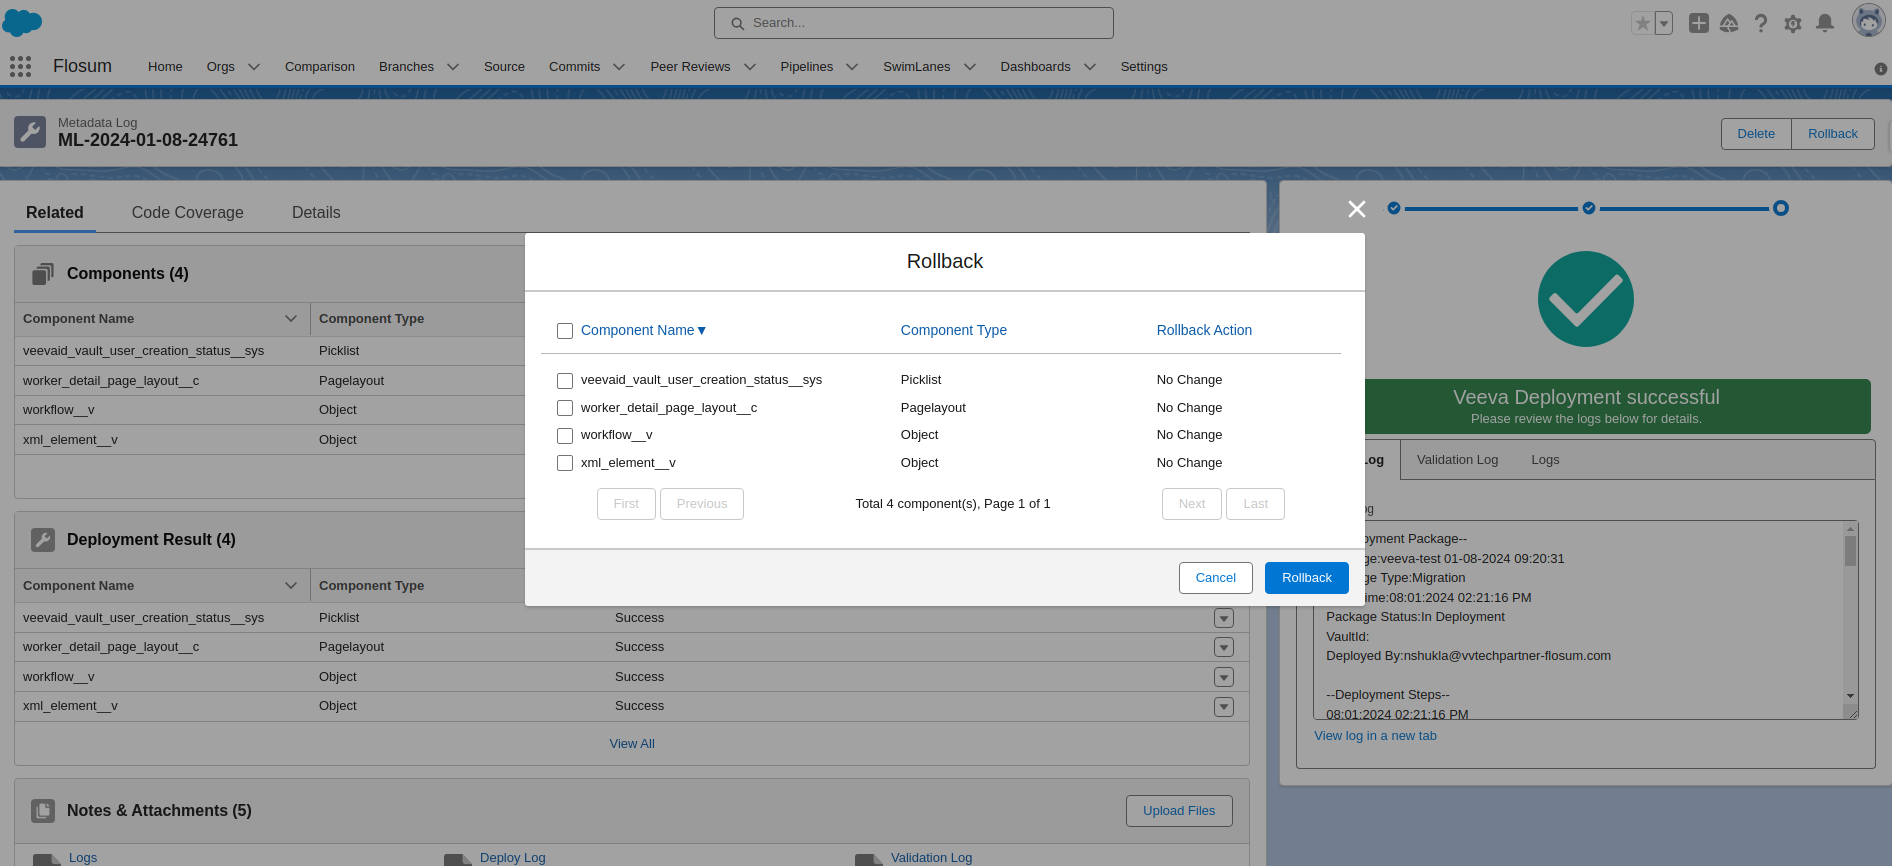Open View log in a new tab
The width and height of the screenshot is (1892, 866).
click(1375, 736)
